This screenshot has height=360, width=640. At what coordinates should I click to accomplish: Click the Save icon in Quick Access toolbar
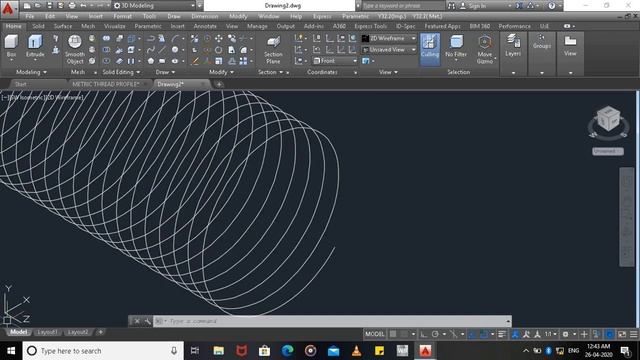pyautogui.click(x=49, y=6)
